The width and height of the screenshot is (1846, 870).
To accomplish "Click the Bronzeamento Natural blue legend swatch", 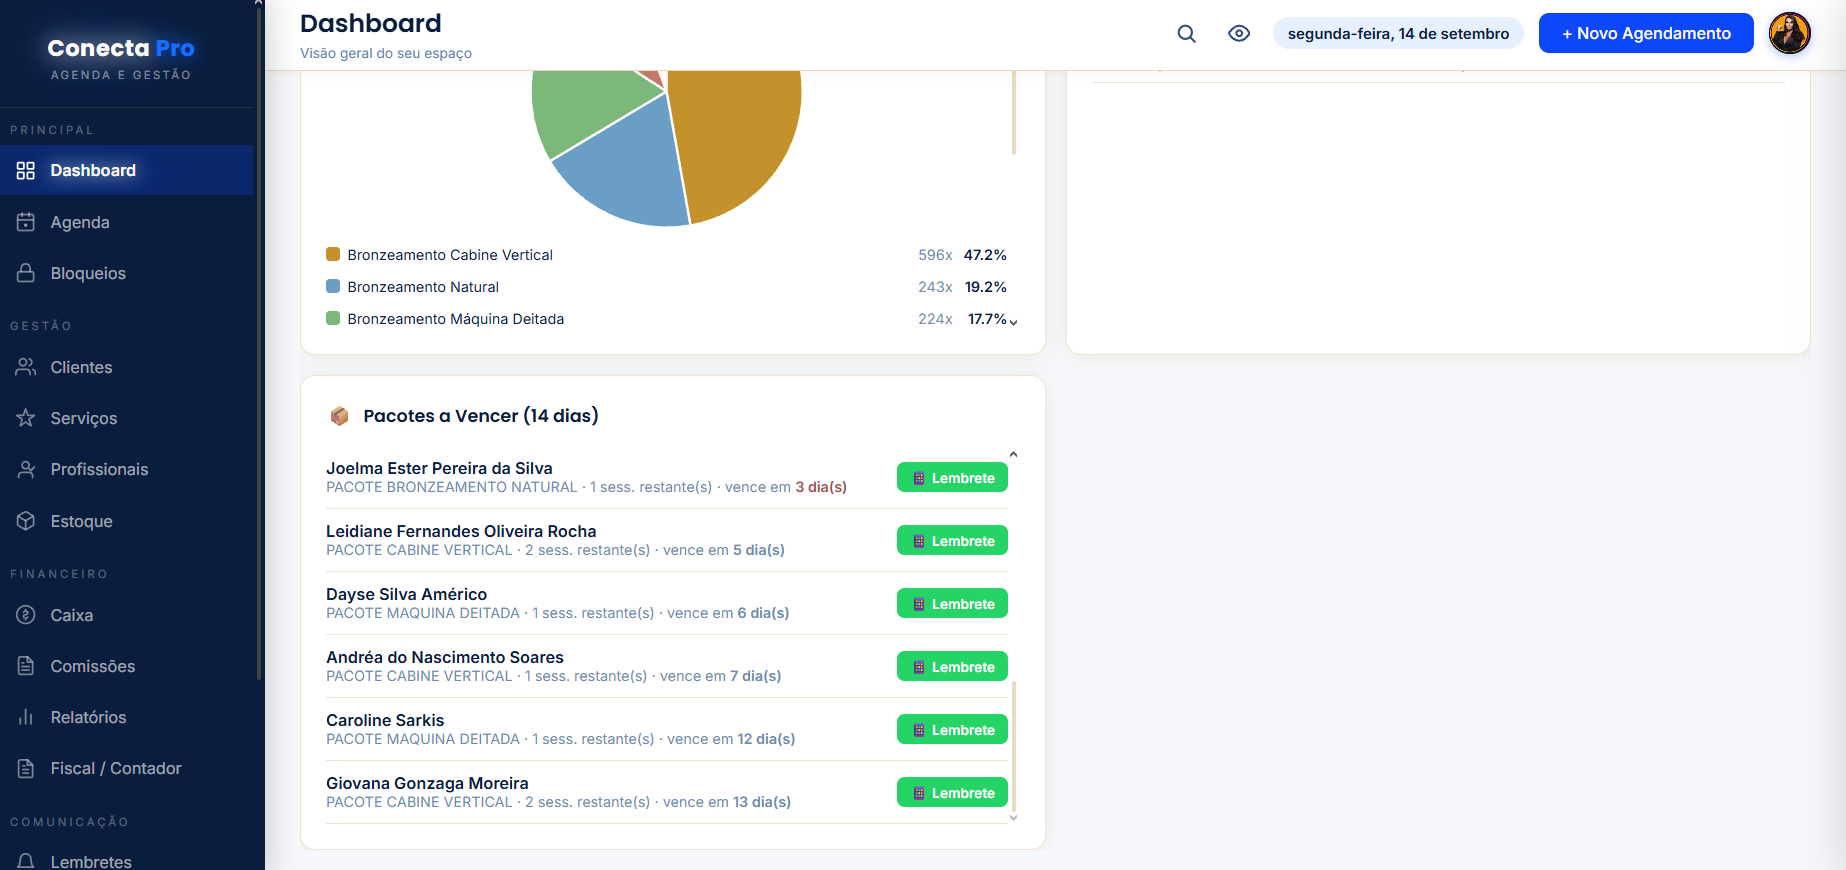I will coord(333,286).
